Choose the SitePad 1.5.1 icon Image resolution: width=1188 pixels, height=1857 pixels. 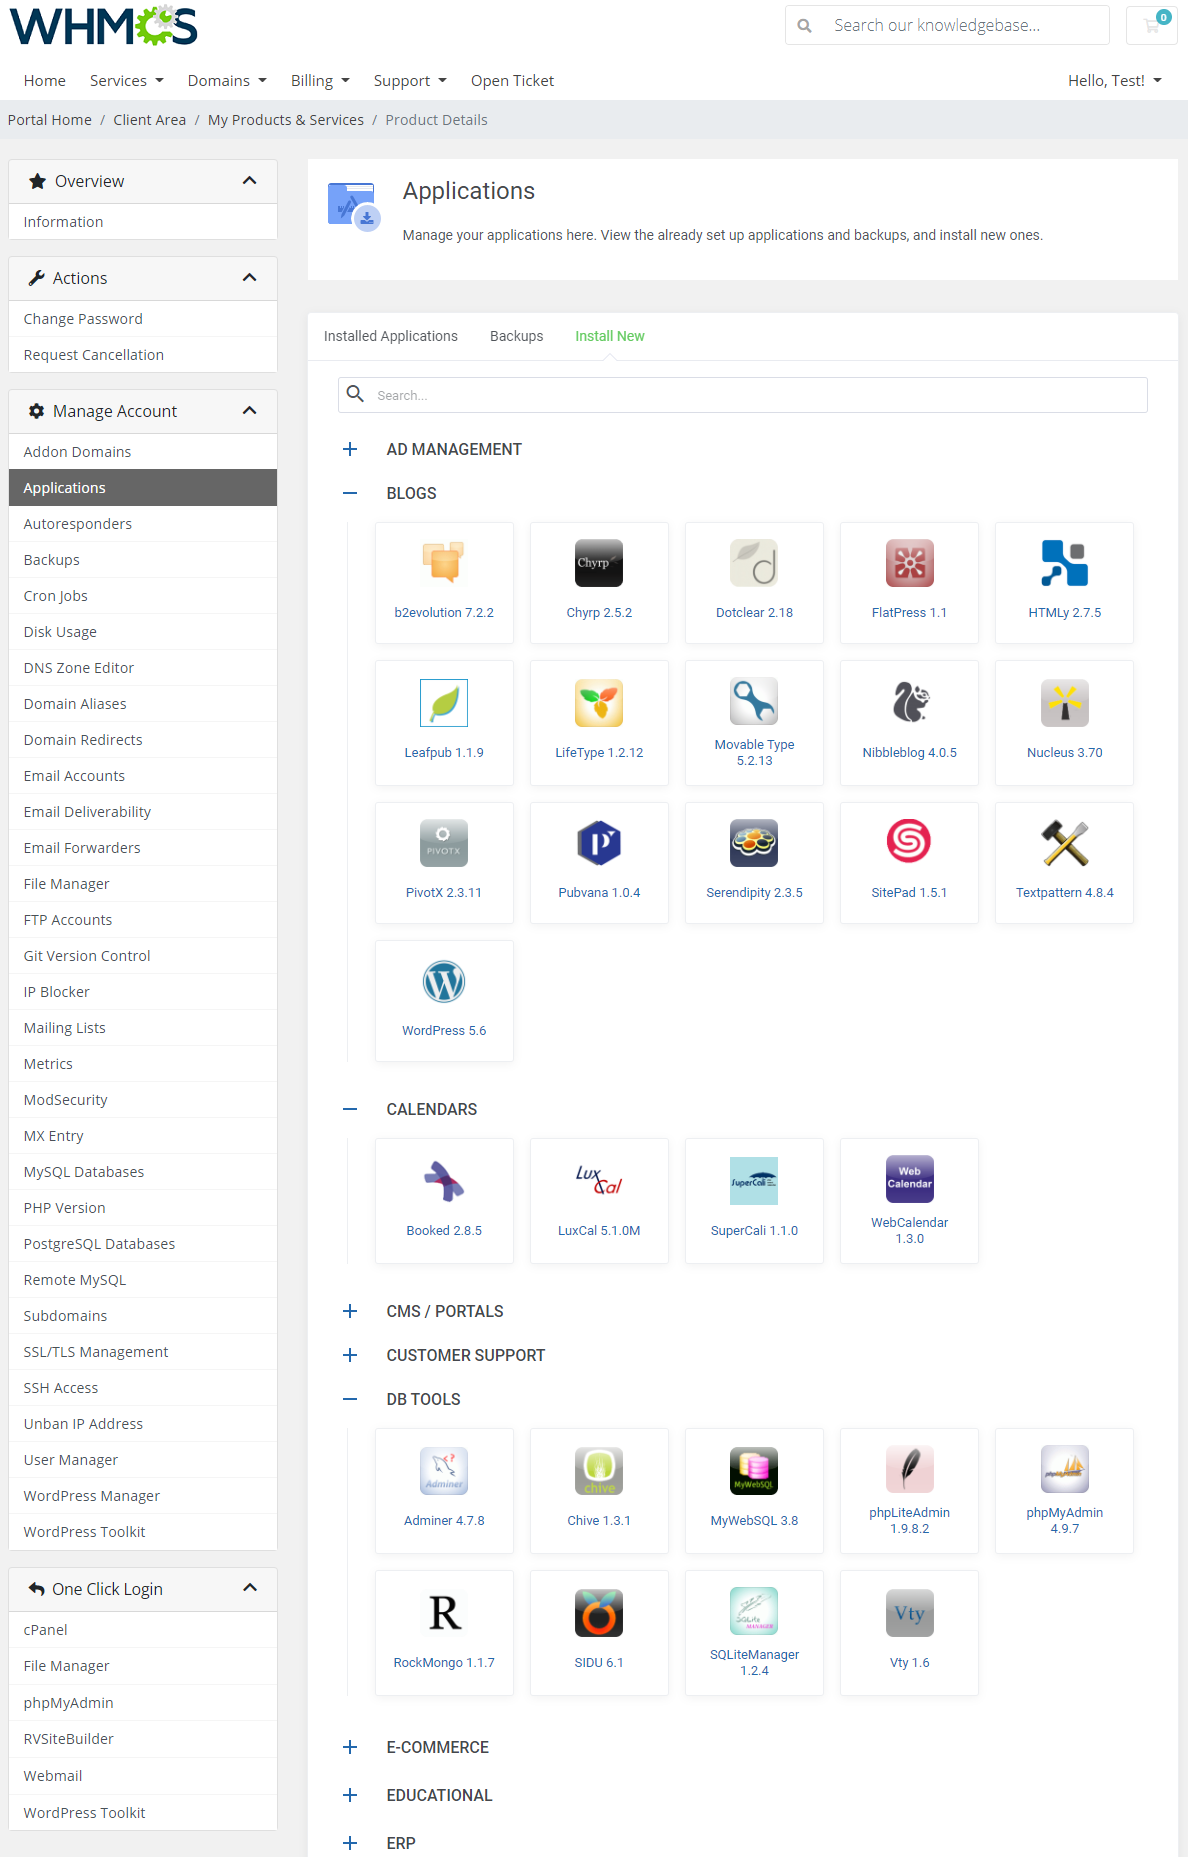909,842
